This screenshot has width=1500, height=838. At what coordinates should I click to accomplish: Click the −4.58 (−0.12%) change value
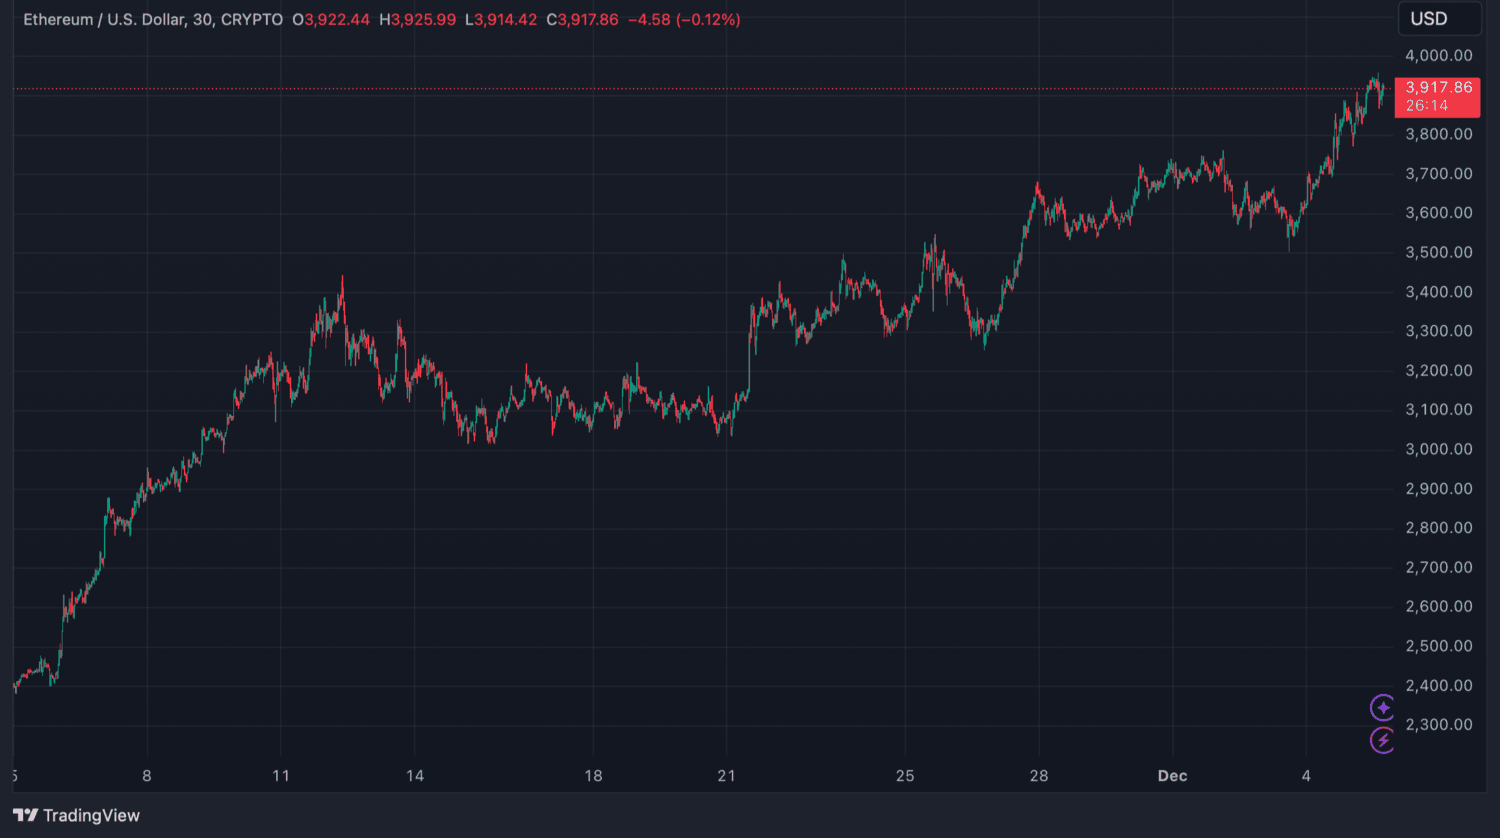[x=684, y=20]
